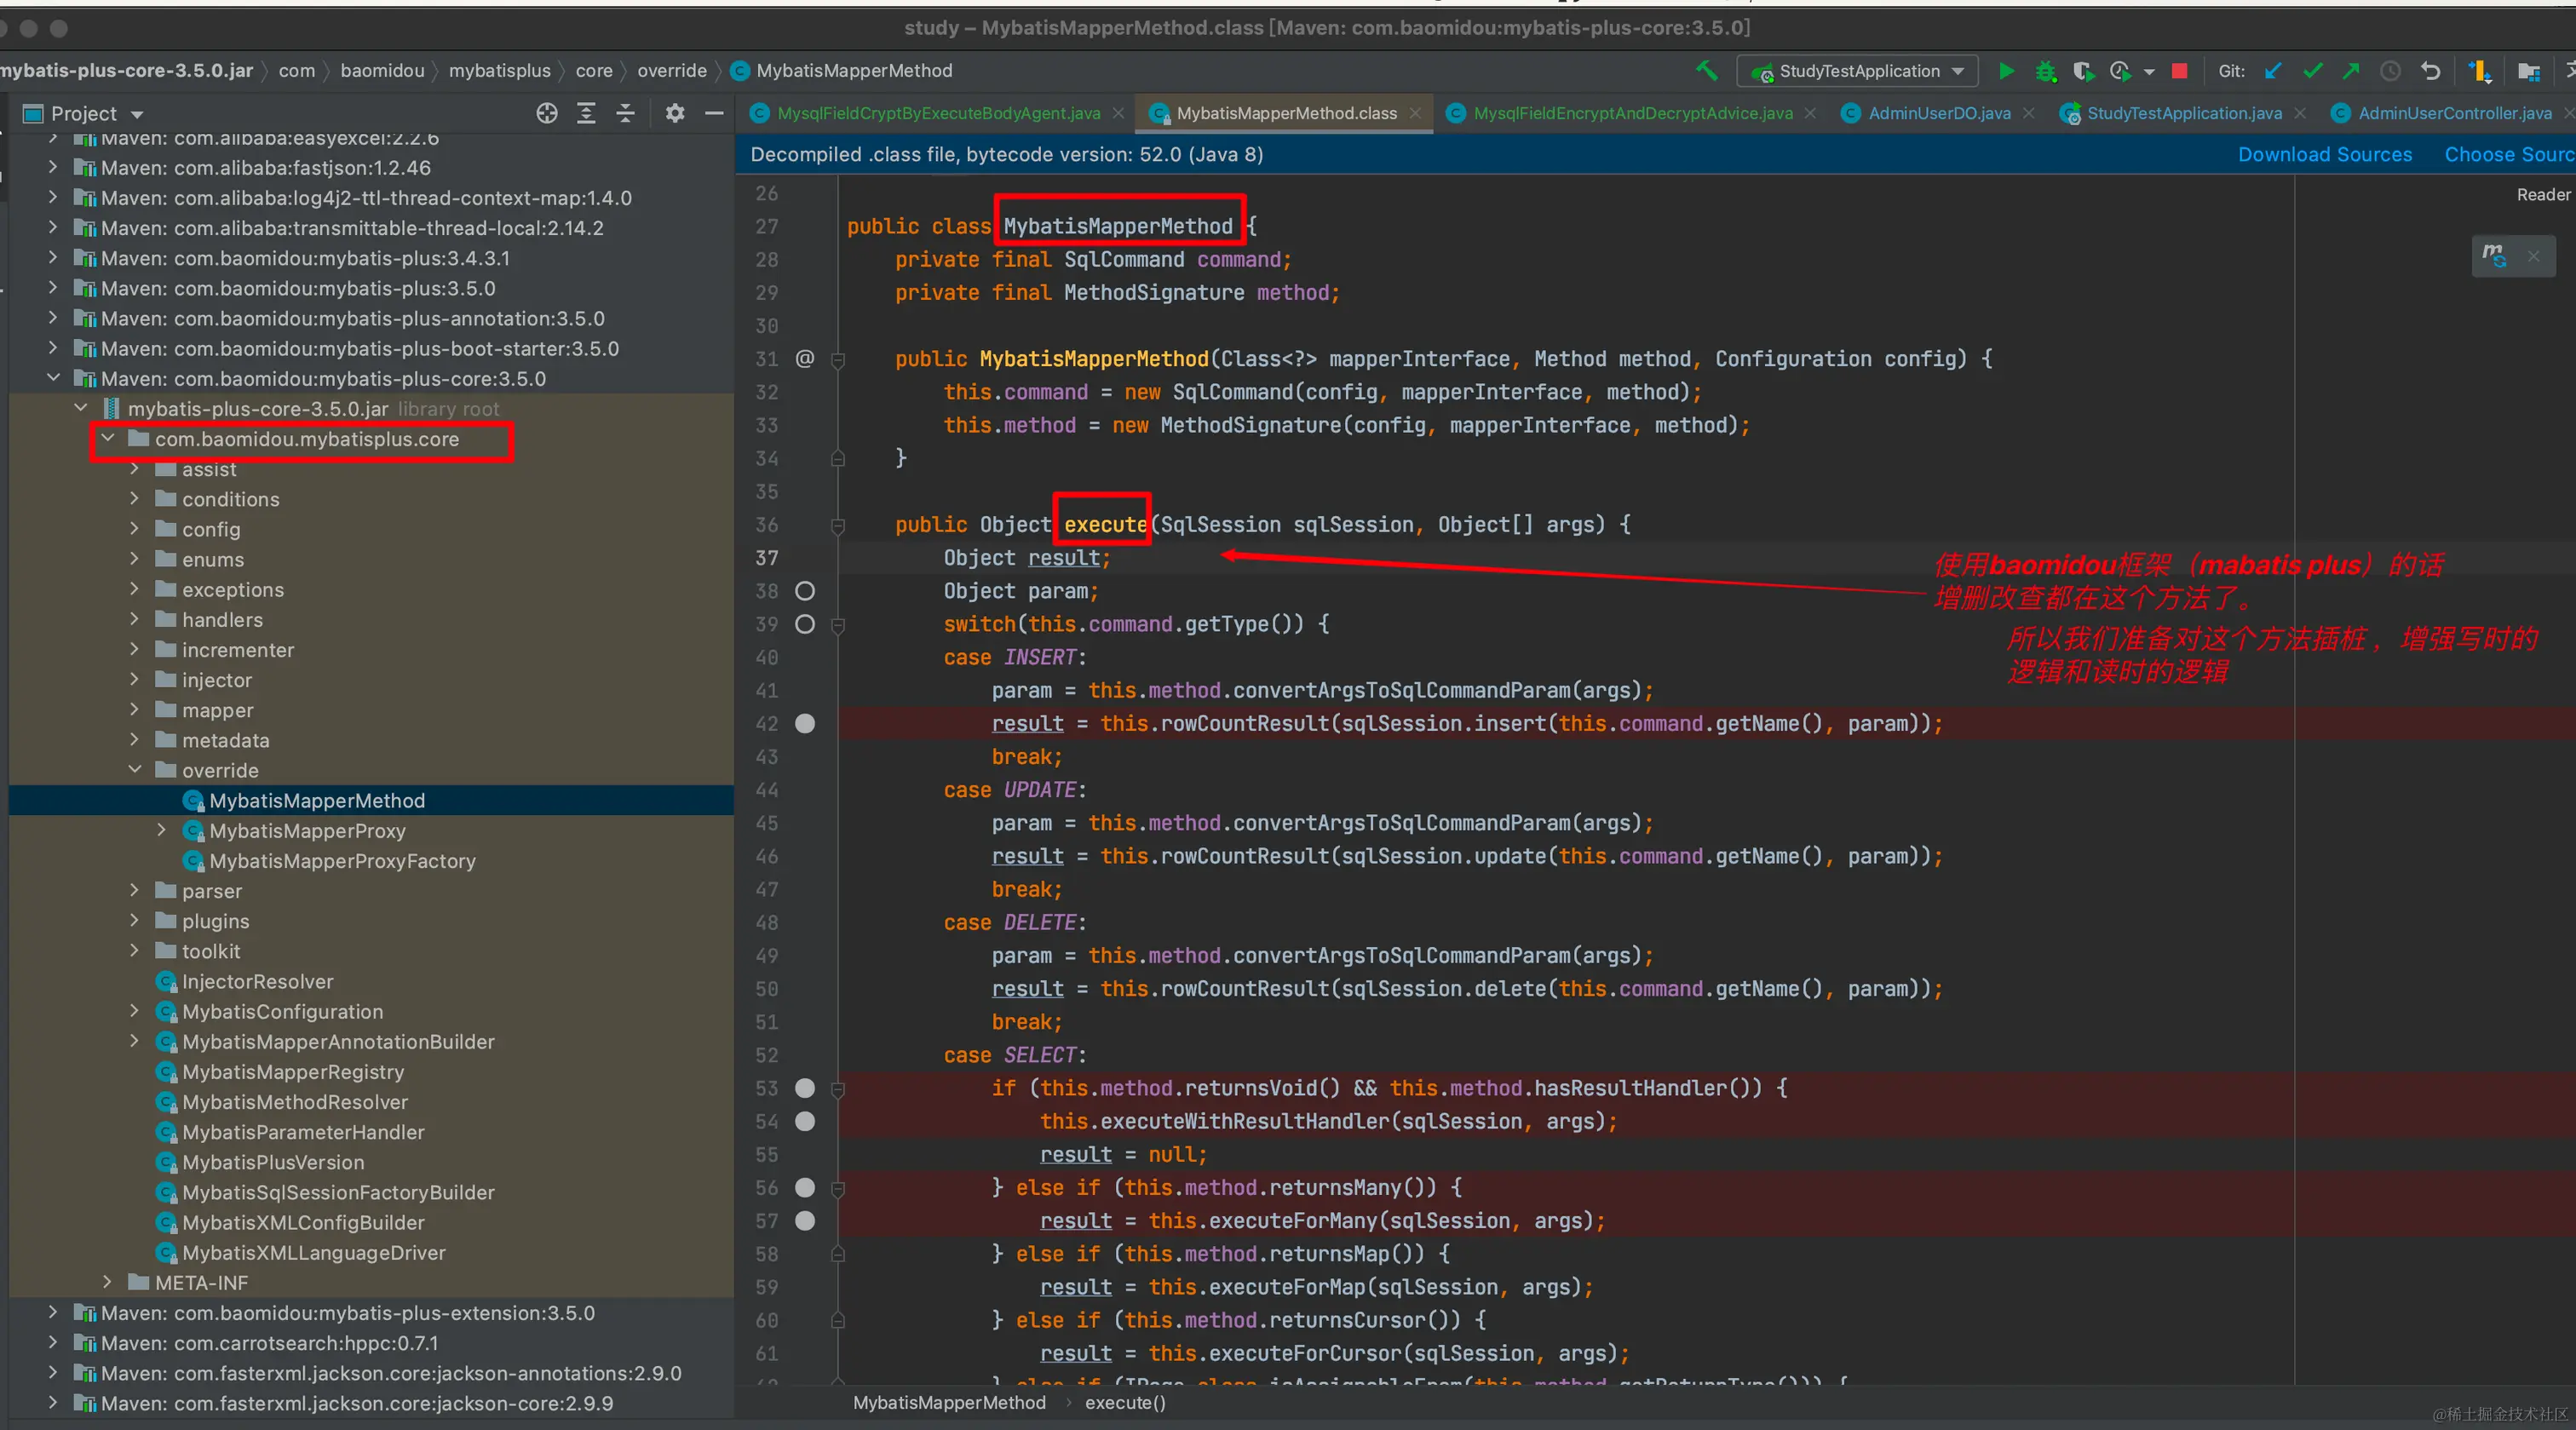Hide the Project tool window (minus icon)

(714, 113)
